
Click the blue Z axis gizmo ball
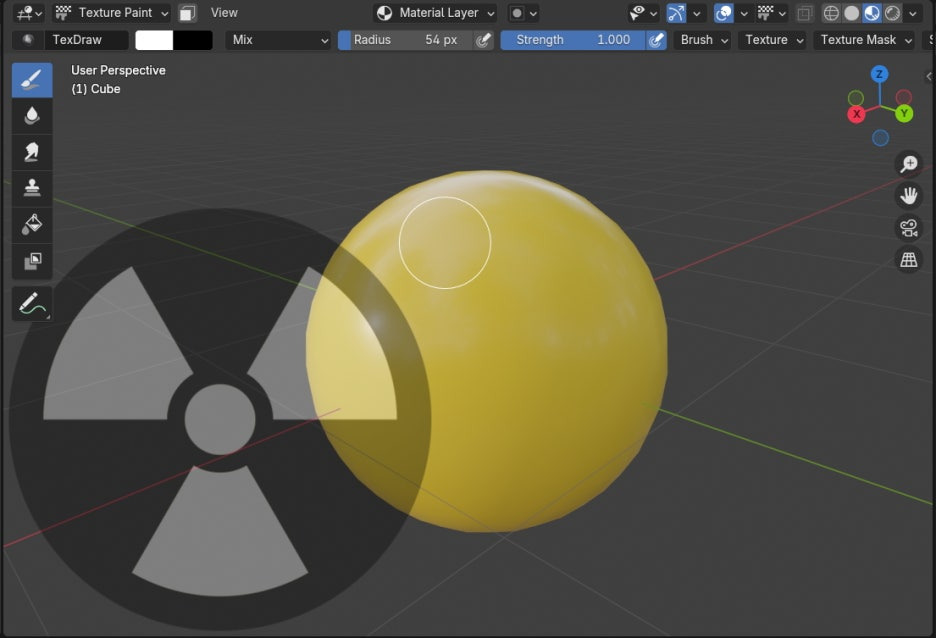pyautogui.click(x=879, y=75)
